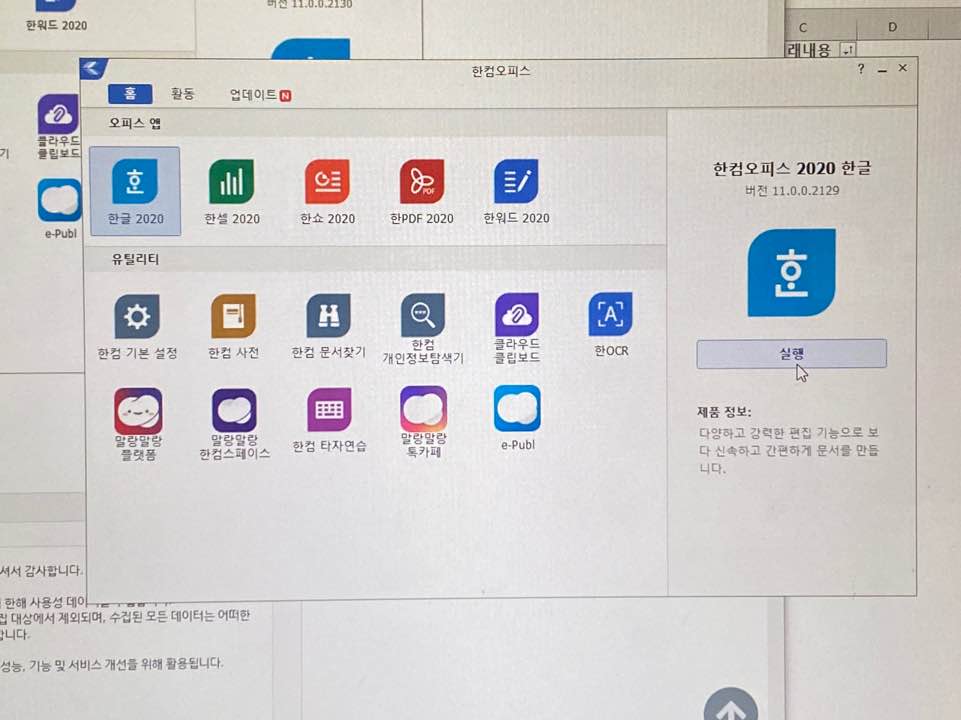The height and width of the screenshot is (720, 961).
Task: Launch 한글 2020 from the office apps
Action: coord(135,185)
